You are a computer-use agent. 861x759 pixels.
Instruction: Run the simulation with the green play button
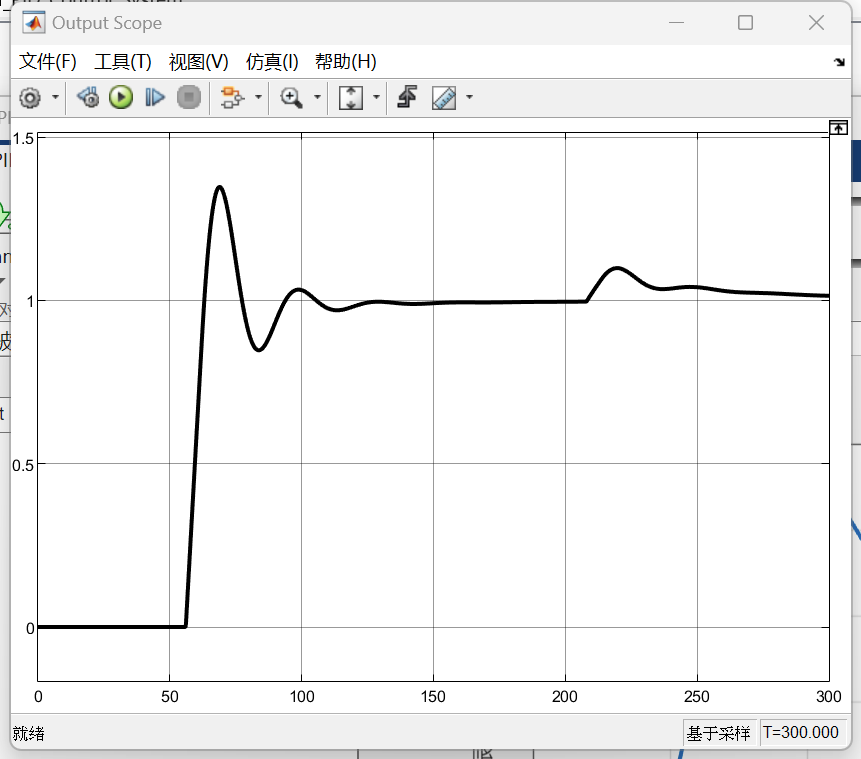coord(121,97)
